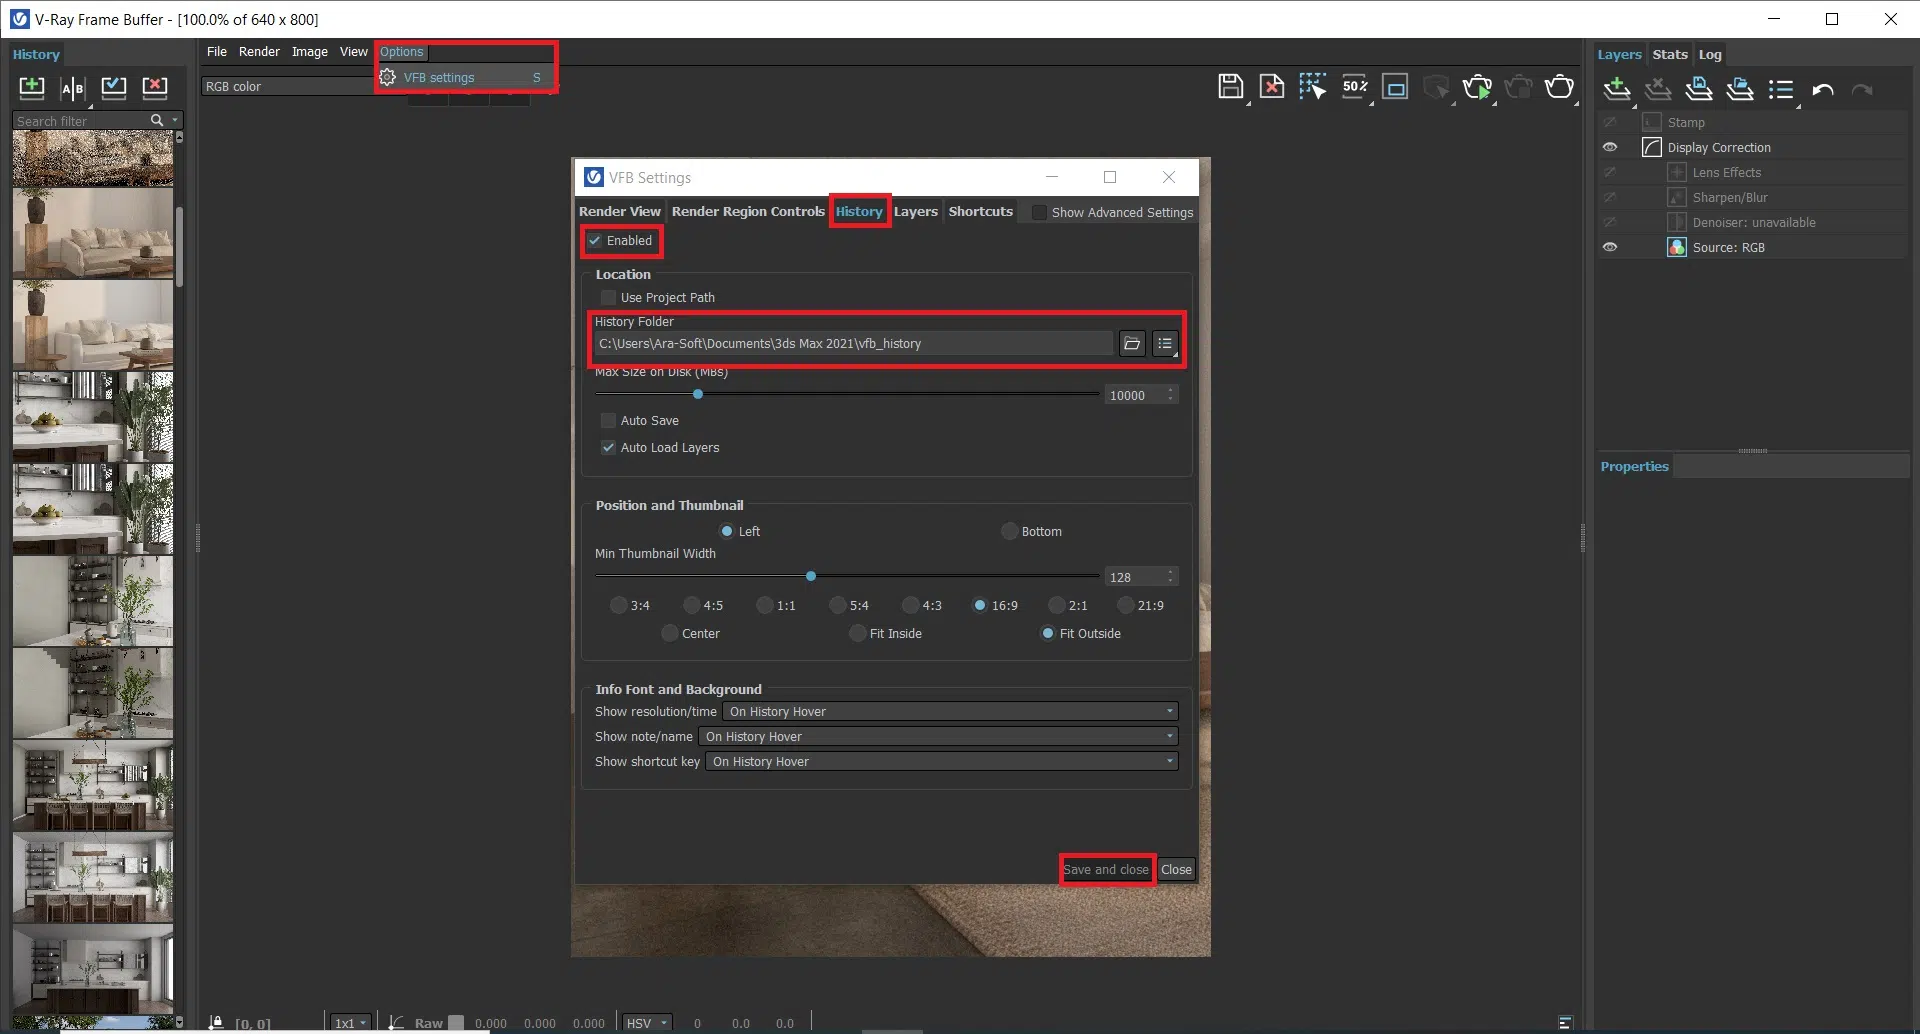
Task: Switch to the Shortcuts tab
Action: (980, 212)
